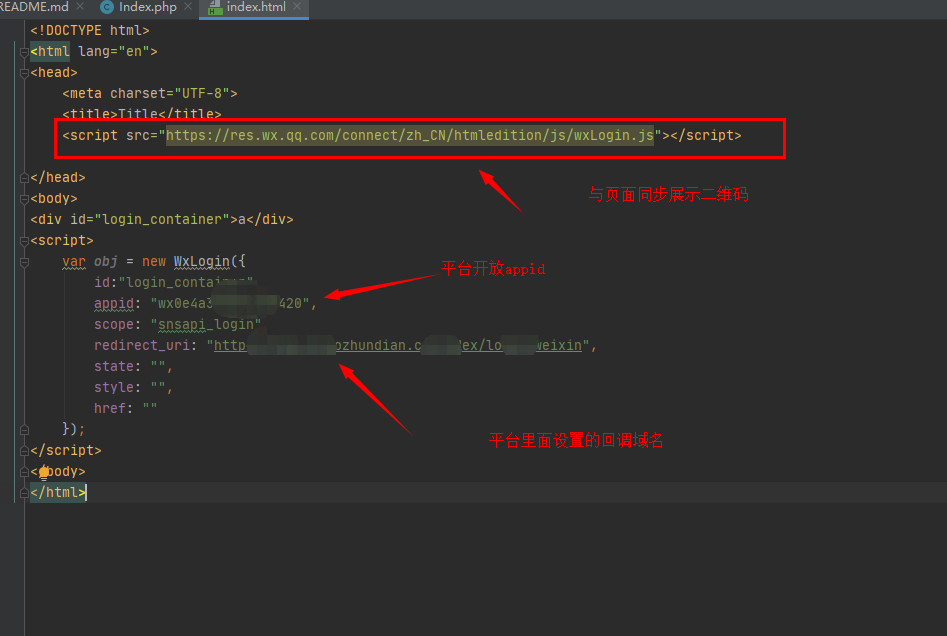Image resolution: width=947 pixels, height=636 pixels.
Task: Click fold marker at closing brace line
Action: tap(24, 429)
